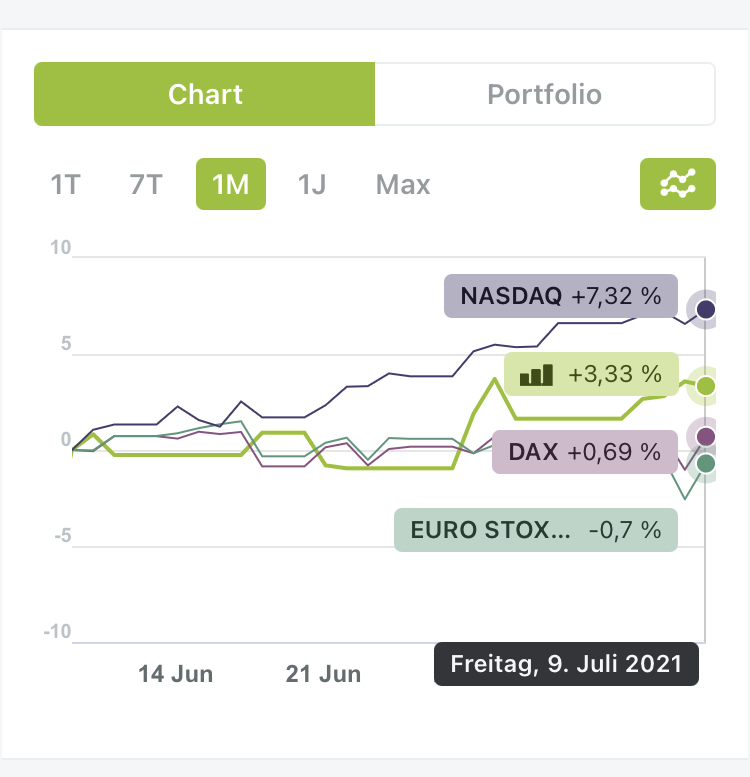The width and height of the screenshot is (750, 777).
Task: Click the EURO STOXX endpoint dot
Action: point(706,463)
